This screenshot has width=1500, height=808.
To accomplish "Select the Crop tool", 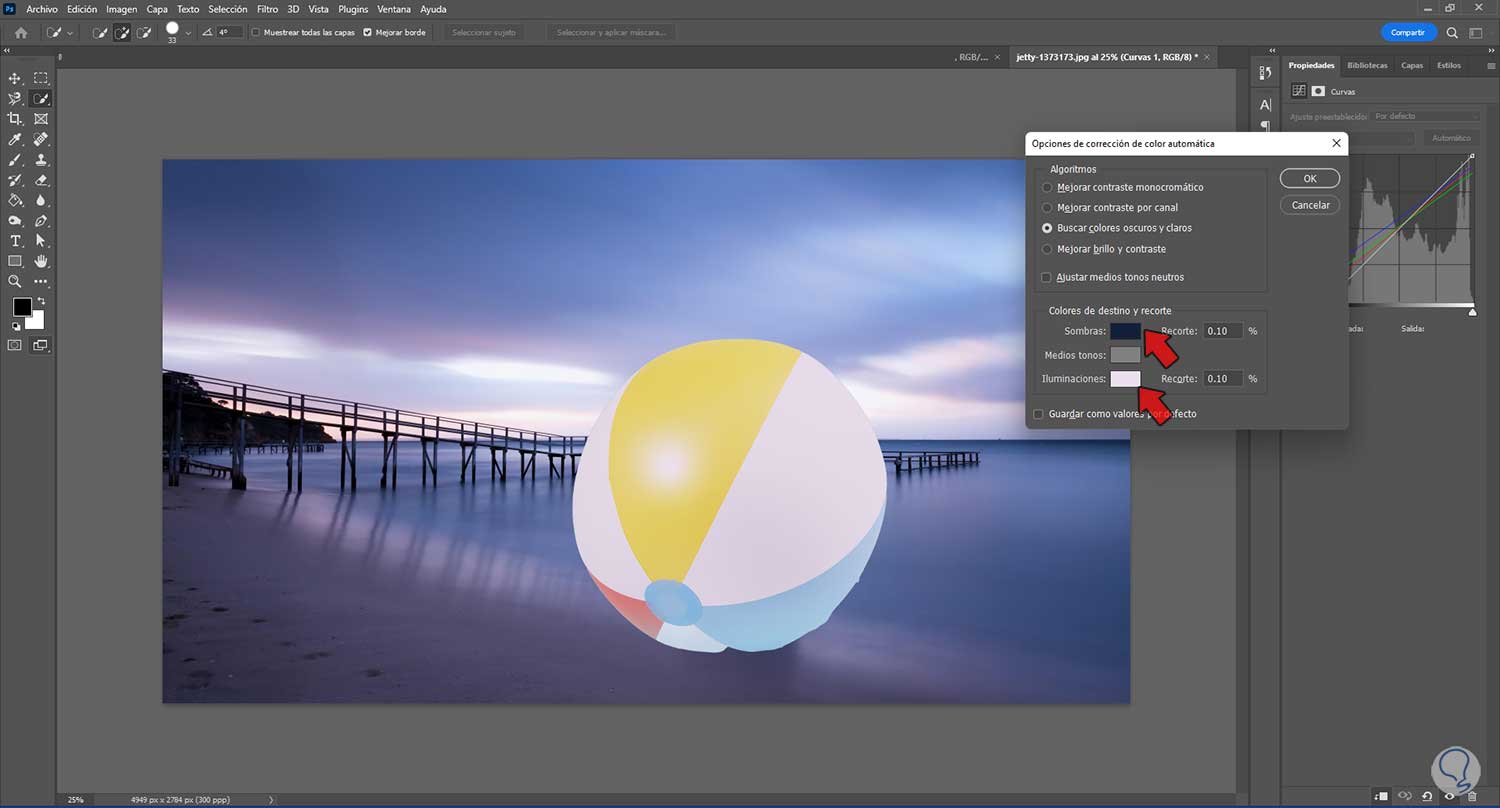I will point(15,119).
